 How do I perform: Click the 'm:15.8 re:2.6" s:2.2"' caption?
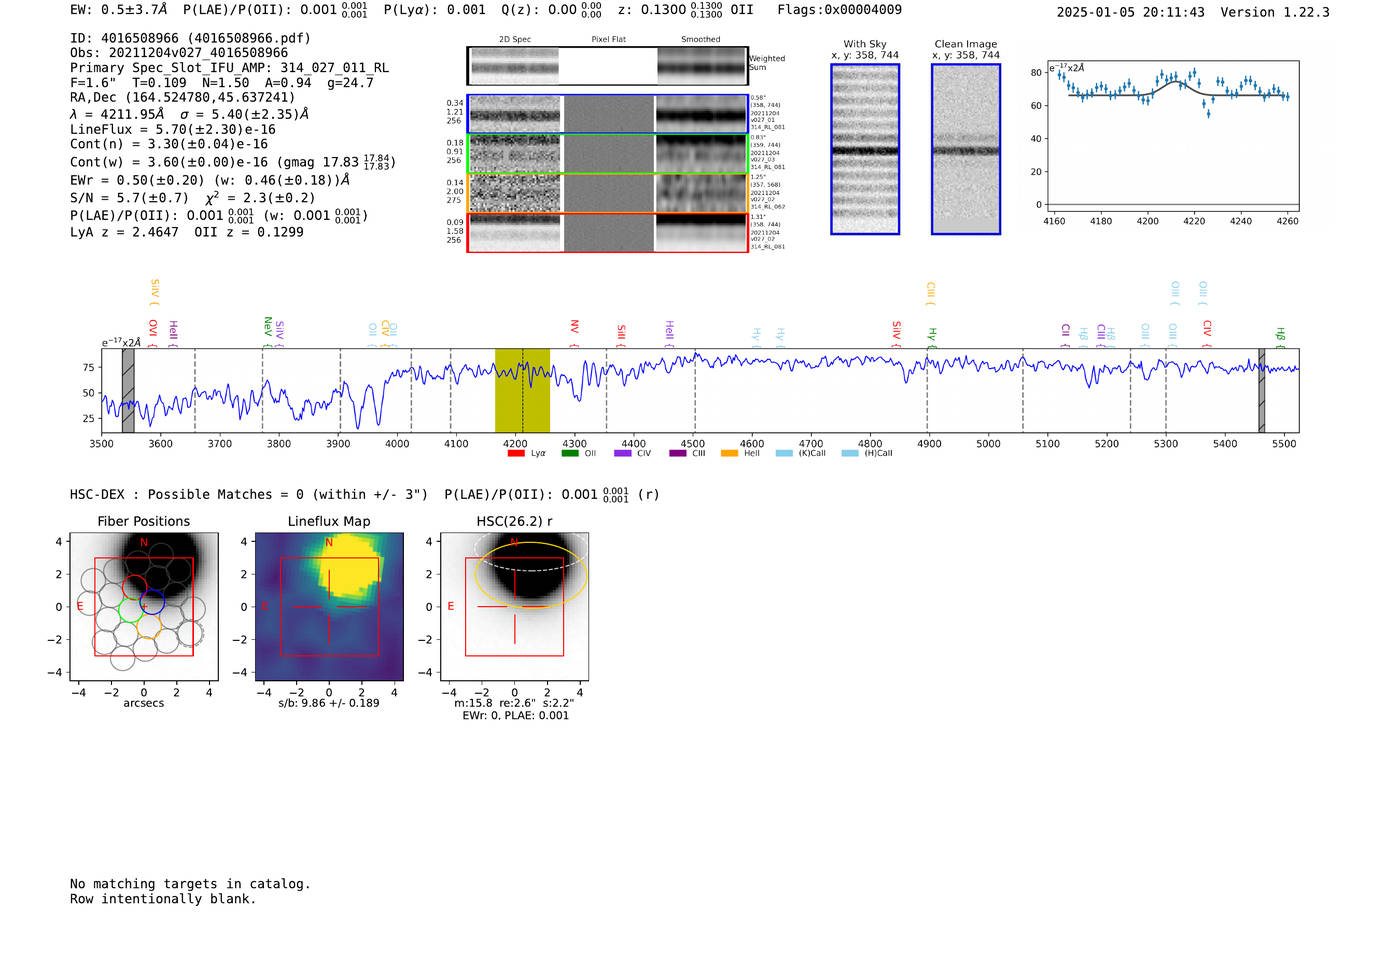coord(514,703)
